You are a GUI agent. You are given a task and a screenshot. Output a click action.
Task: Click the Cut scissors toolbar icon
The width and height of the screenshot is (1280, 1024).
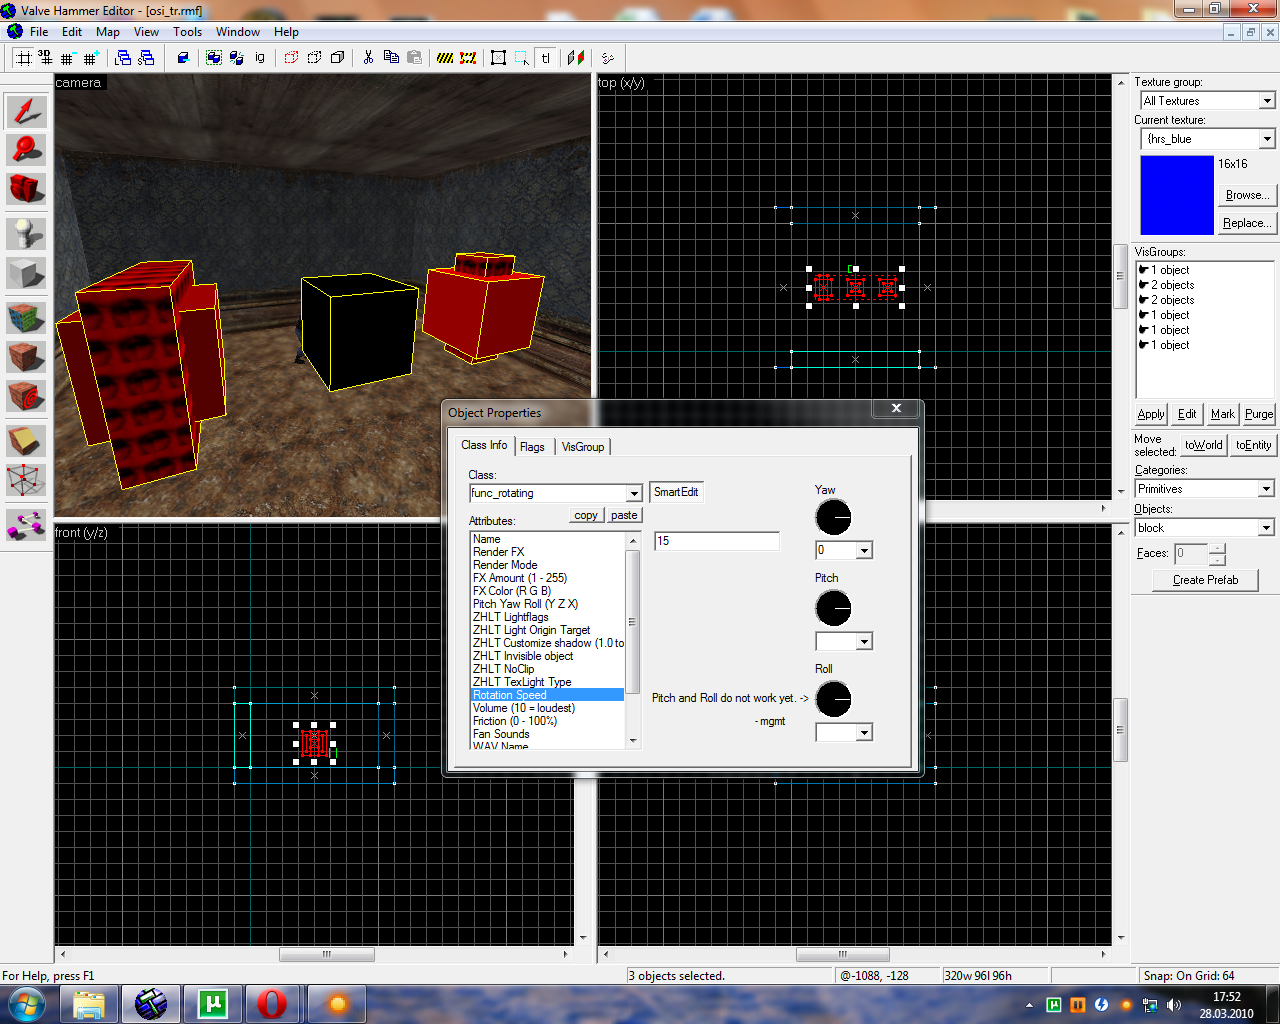[x=368, y=57]
